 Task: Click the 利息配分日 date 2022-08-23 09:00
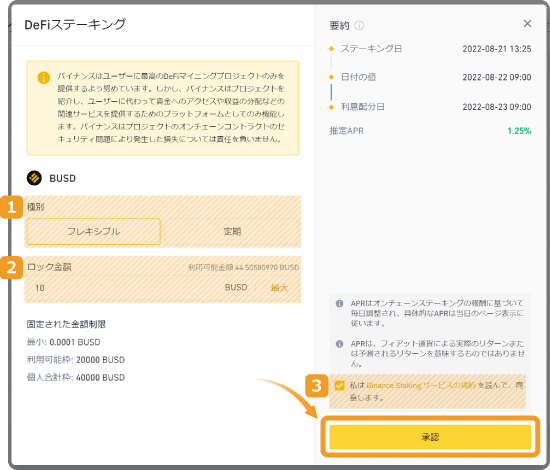(x=497, y=107)
